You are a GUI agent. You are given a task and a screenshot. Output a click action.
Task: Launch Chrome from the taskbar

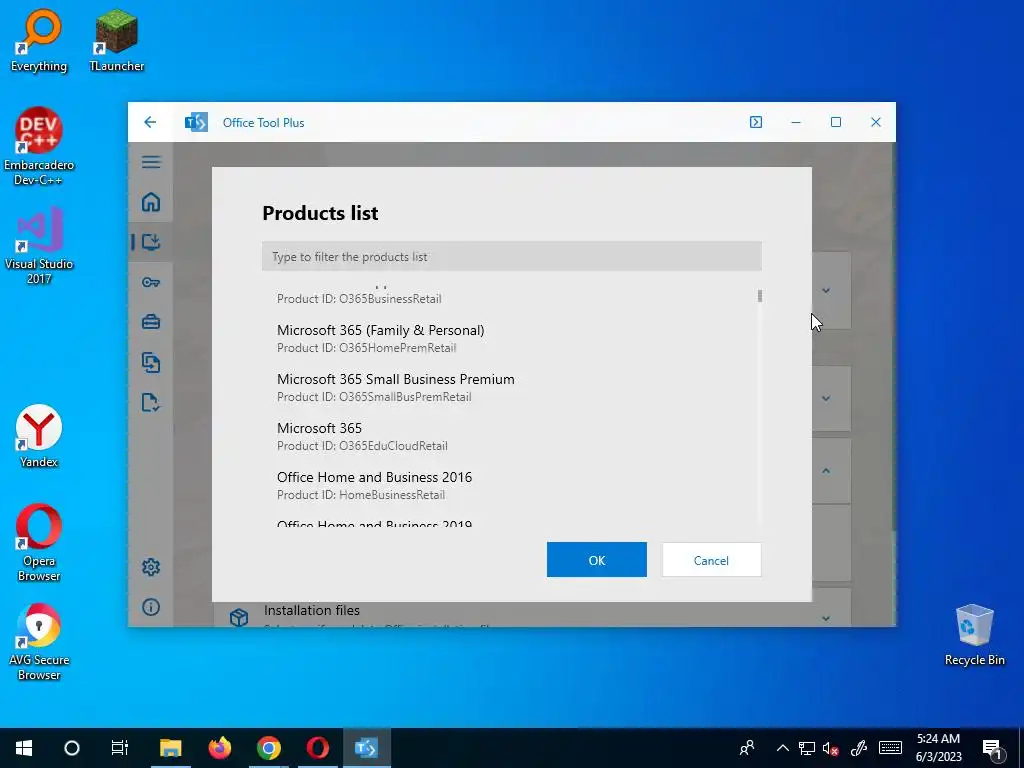click(268, 748)
